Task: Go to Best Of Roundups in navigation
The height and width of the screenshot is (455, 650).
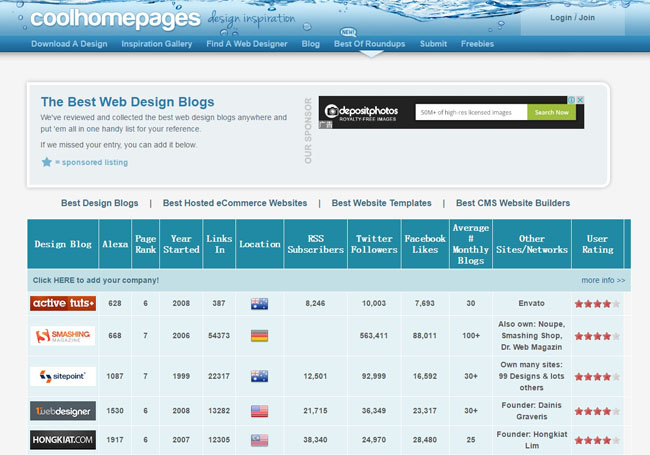Action: coord(369,44)
